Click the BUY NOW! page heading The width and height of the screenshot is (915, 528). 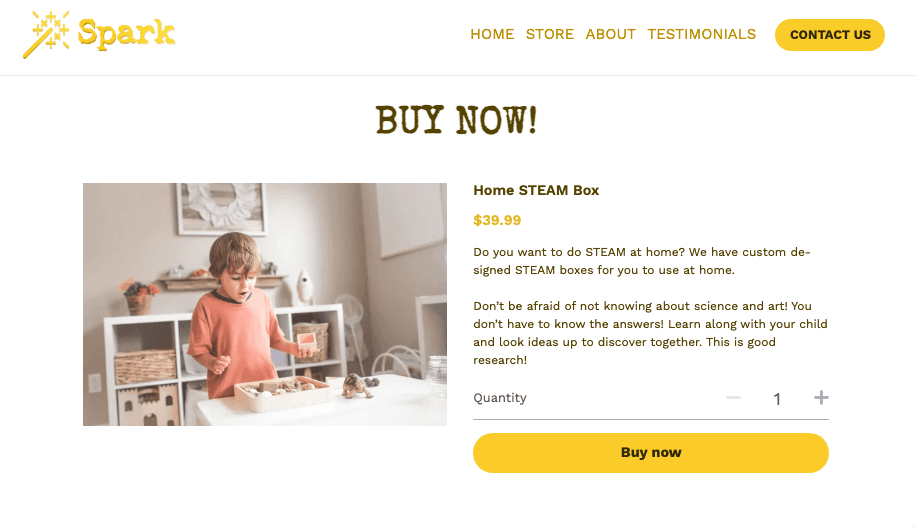pos(457,121)
